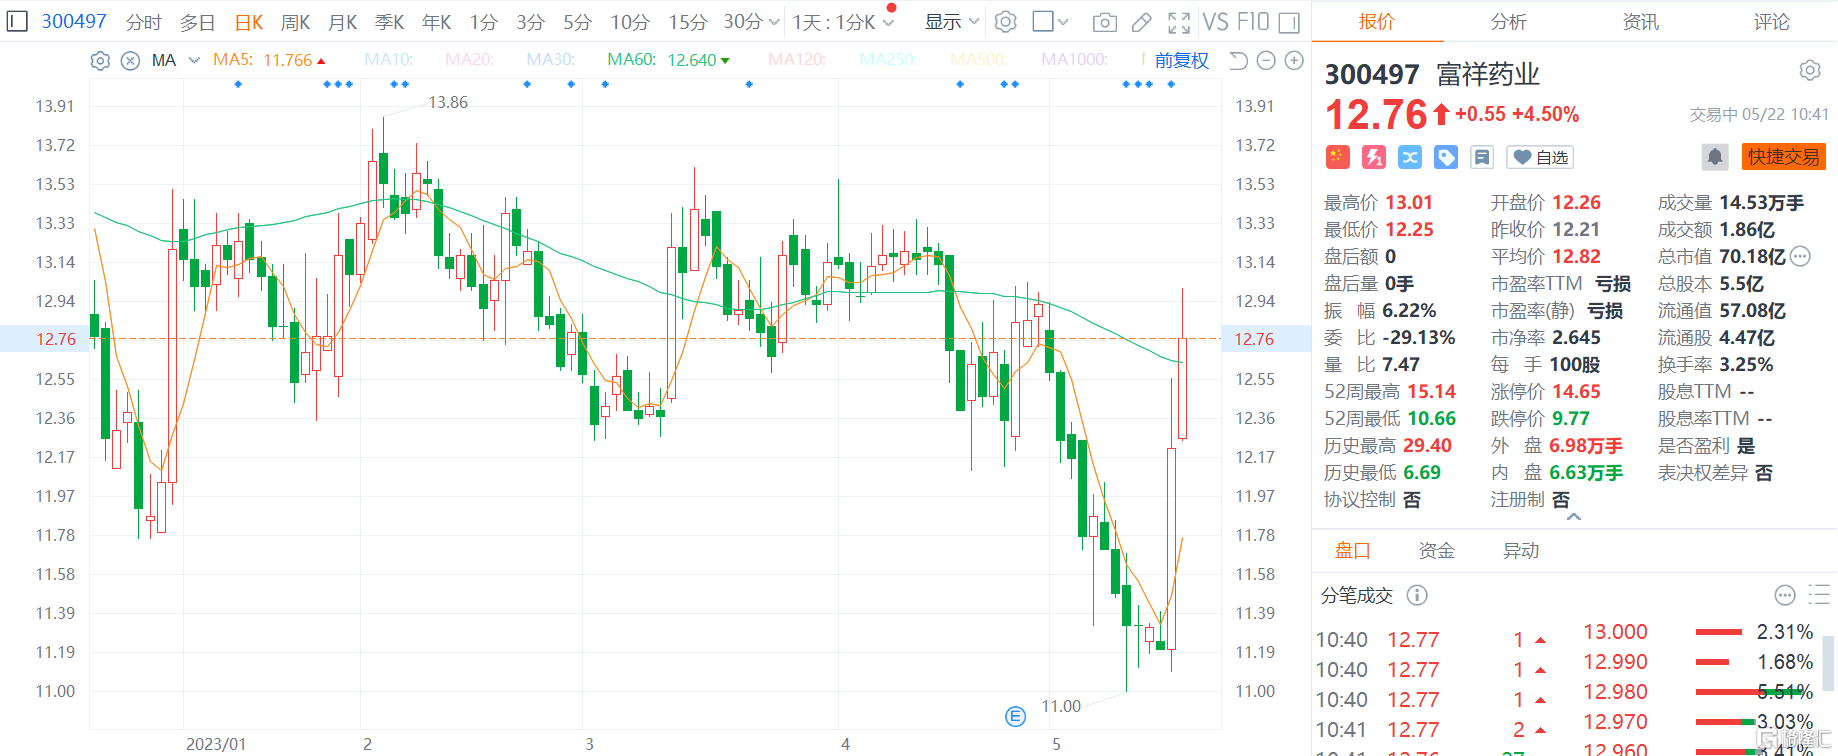Click the trades list scrollbar

[1830, 662]
